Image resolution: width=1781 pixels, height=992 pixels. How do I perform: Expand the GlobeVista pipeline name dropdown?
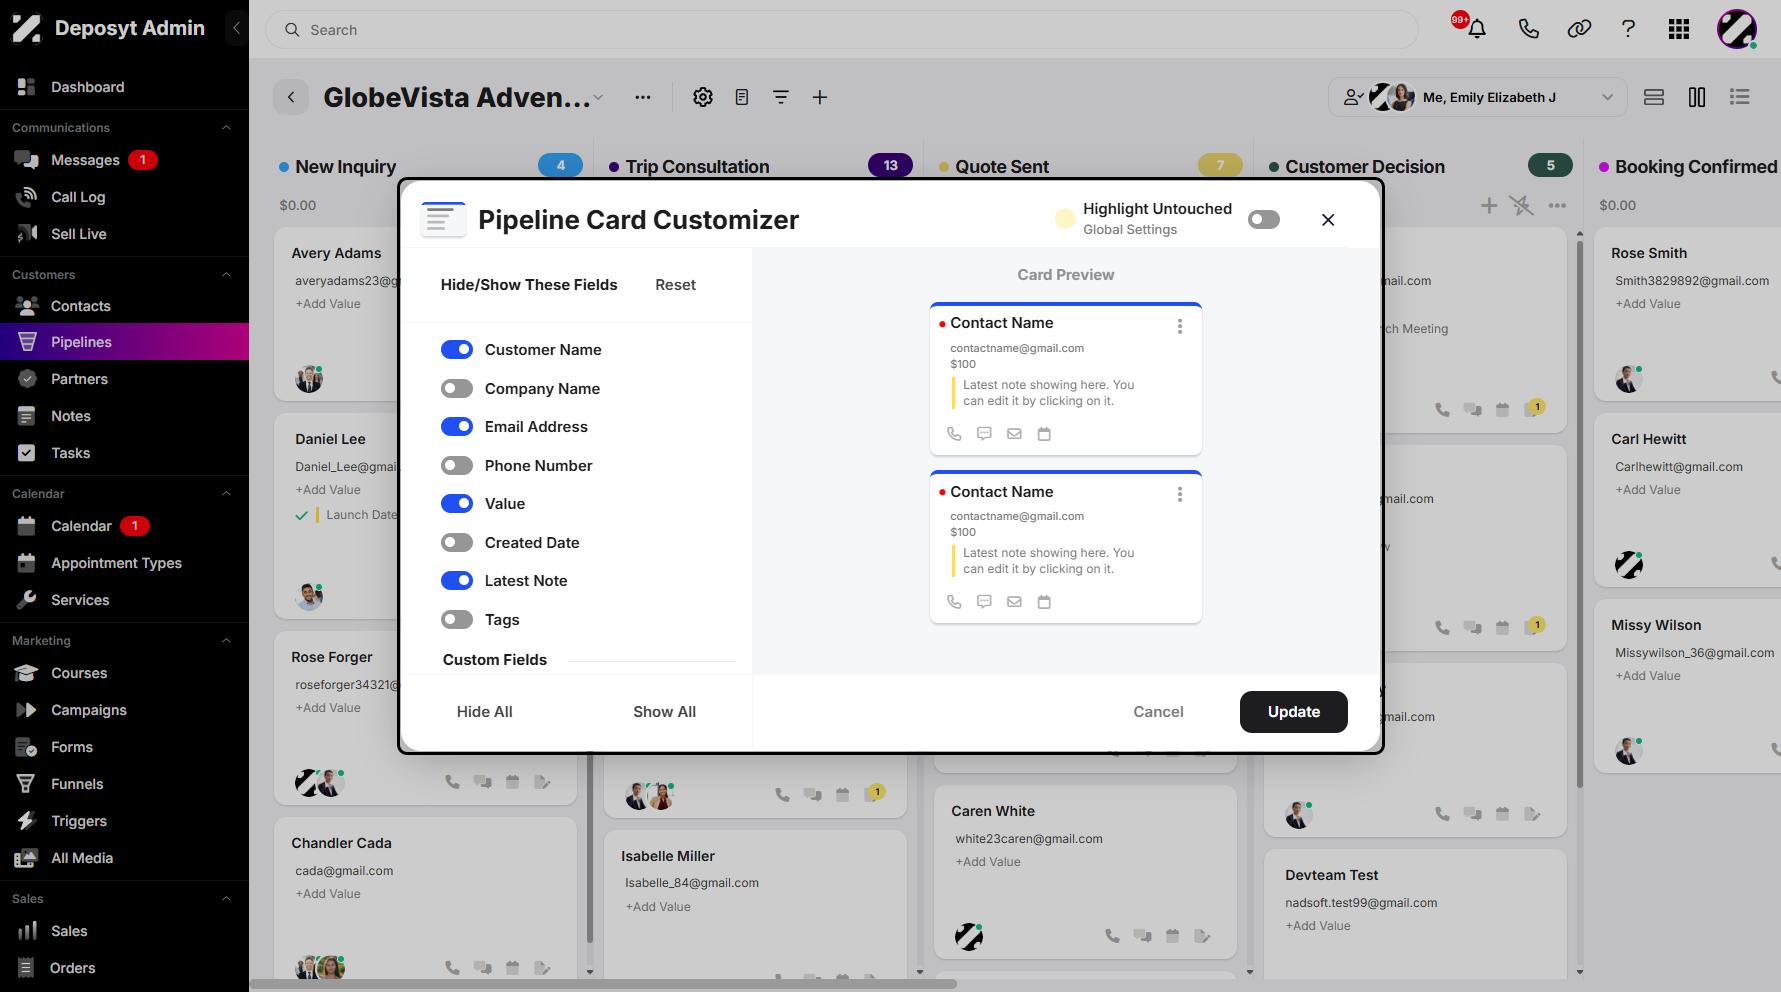coord(598,97)
